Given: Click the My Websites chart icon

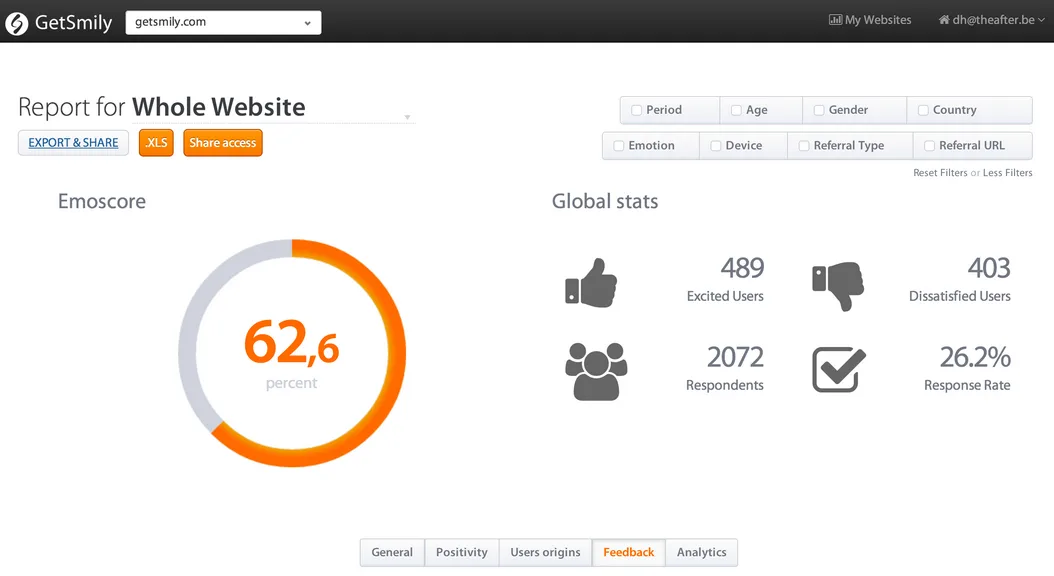Looking at the screenshot, I should click(836, 20).
